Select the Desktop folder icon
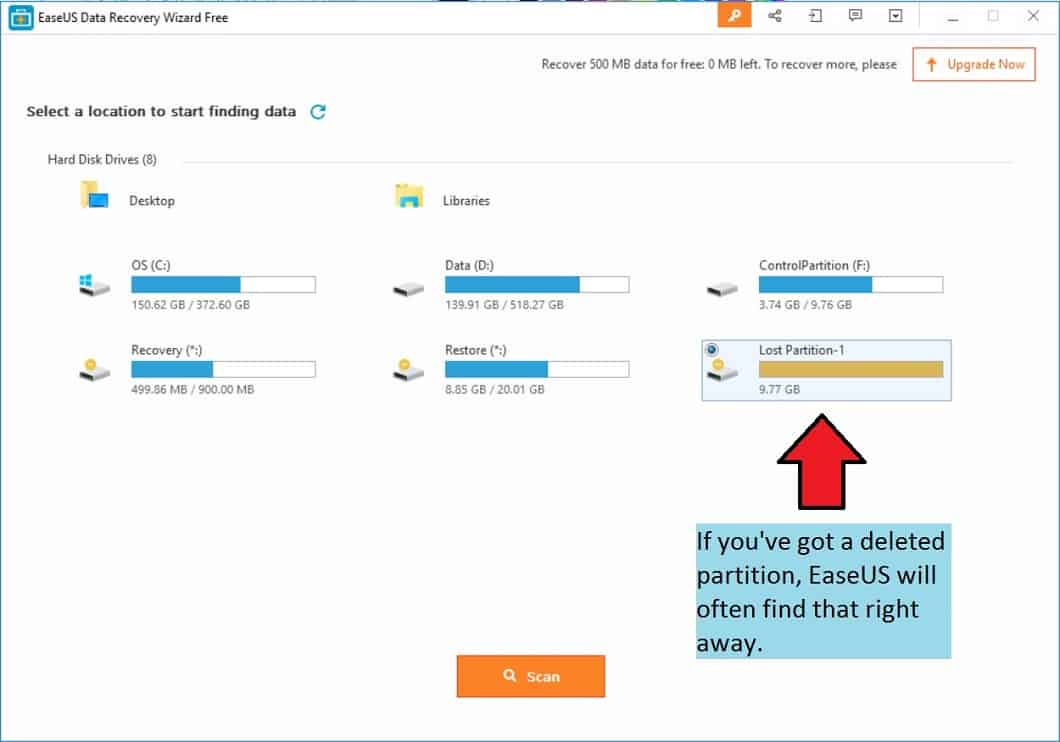This screenshot has height=742, width=1060. click(x=94, y=195)
